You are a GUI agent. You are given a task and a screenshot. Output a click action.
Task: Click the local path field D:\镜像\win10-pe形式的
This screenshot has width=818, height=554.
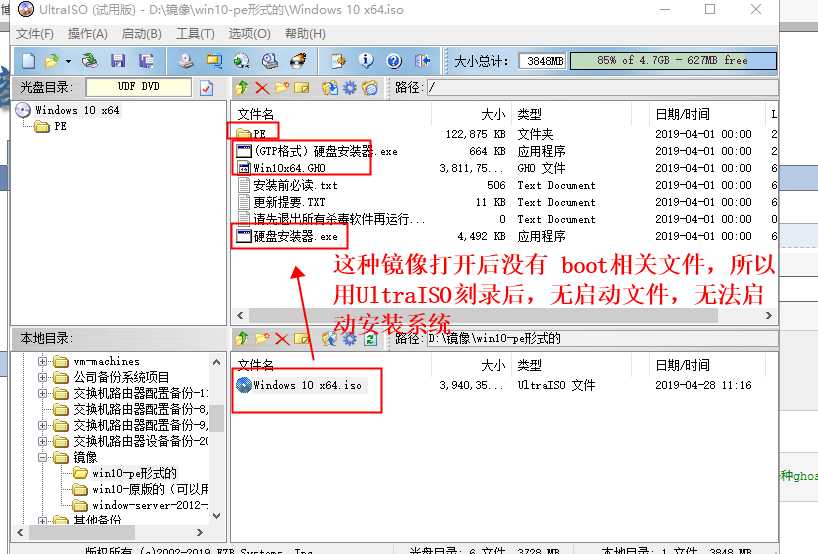(x=603, y=339)
